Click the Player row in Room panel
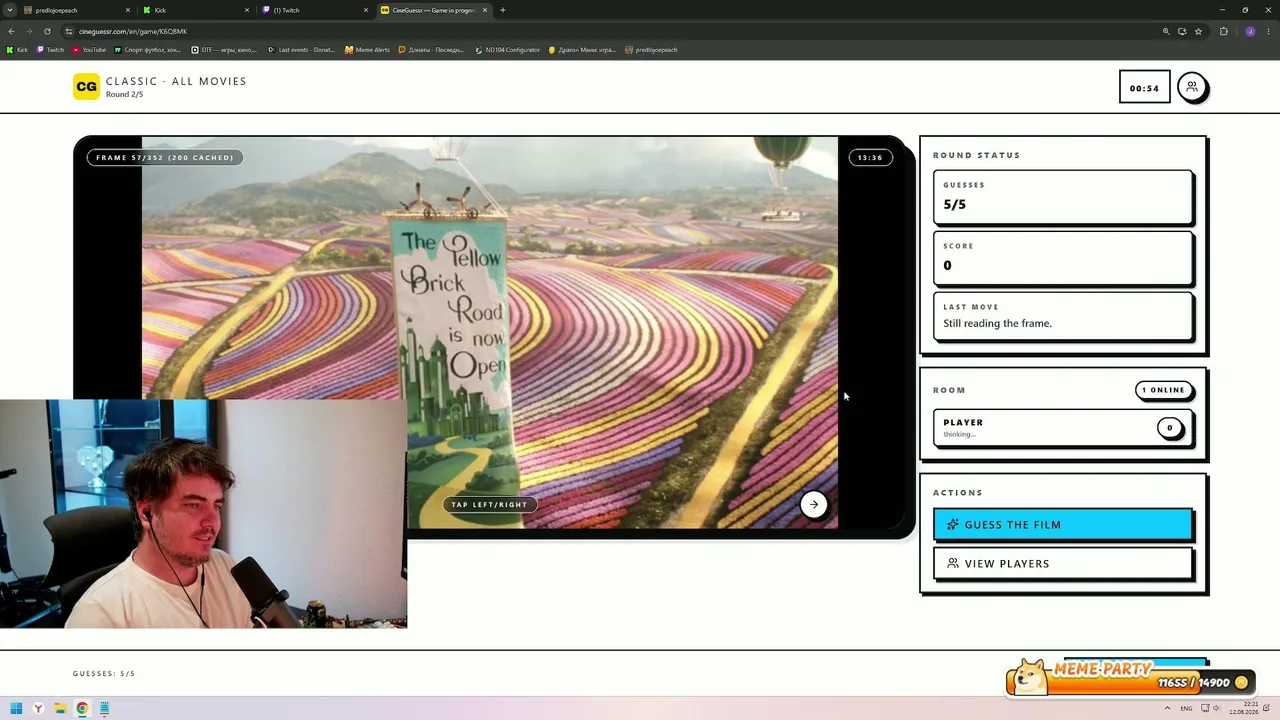This screenshot has width=1280, height=720. click(x=1062, y=428)
